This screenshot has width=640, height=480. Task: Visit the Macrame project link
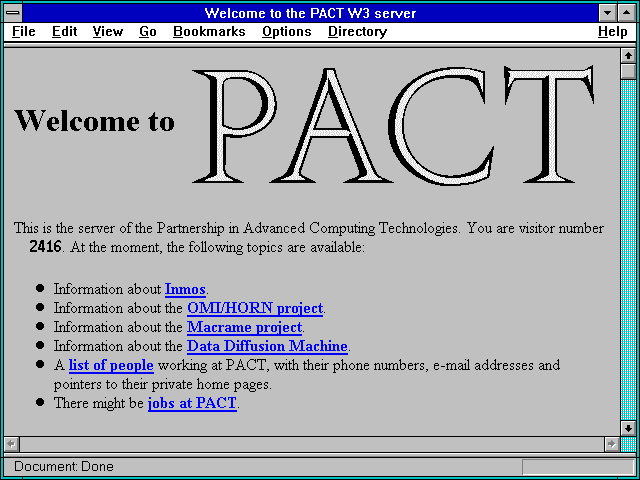pos(244,327)
